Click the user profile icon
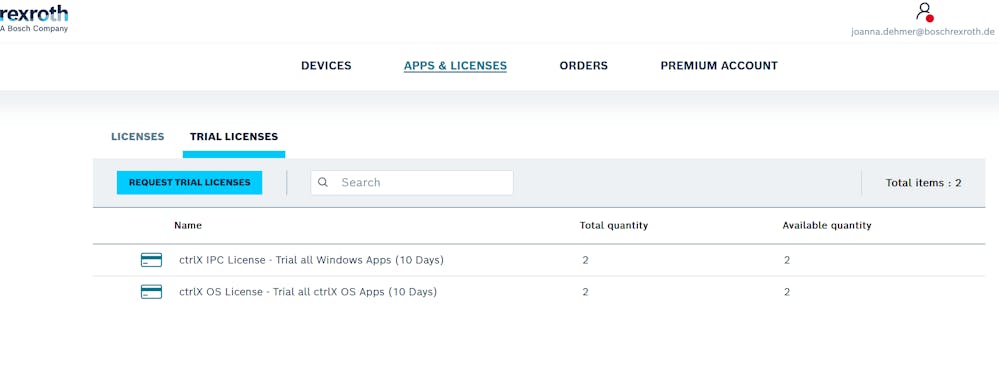The width and height of the screenshot is (999, 390). click(924, 12)
